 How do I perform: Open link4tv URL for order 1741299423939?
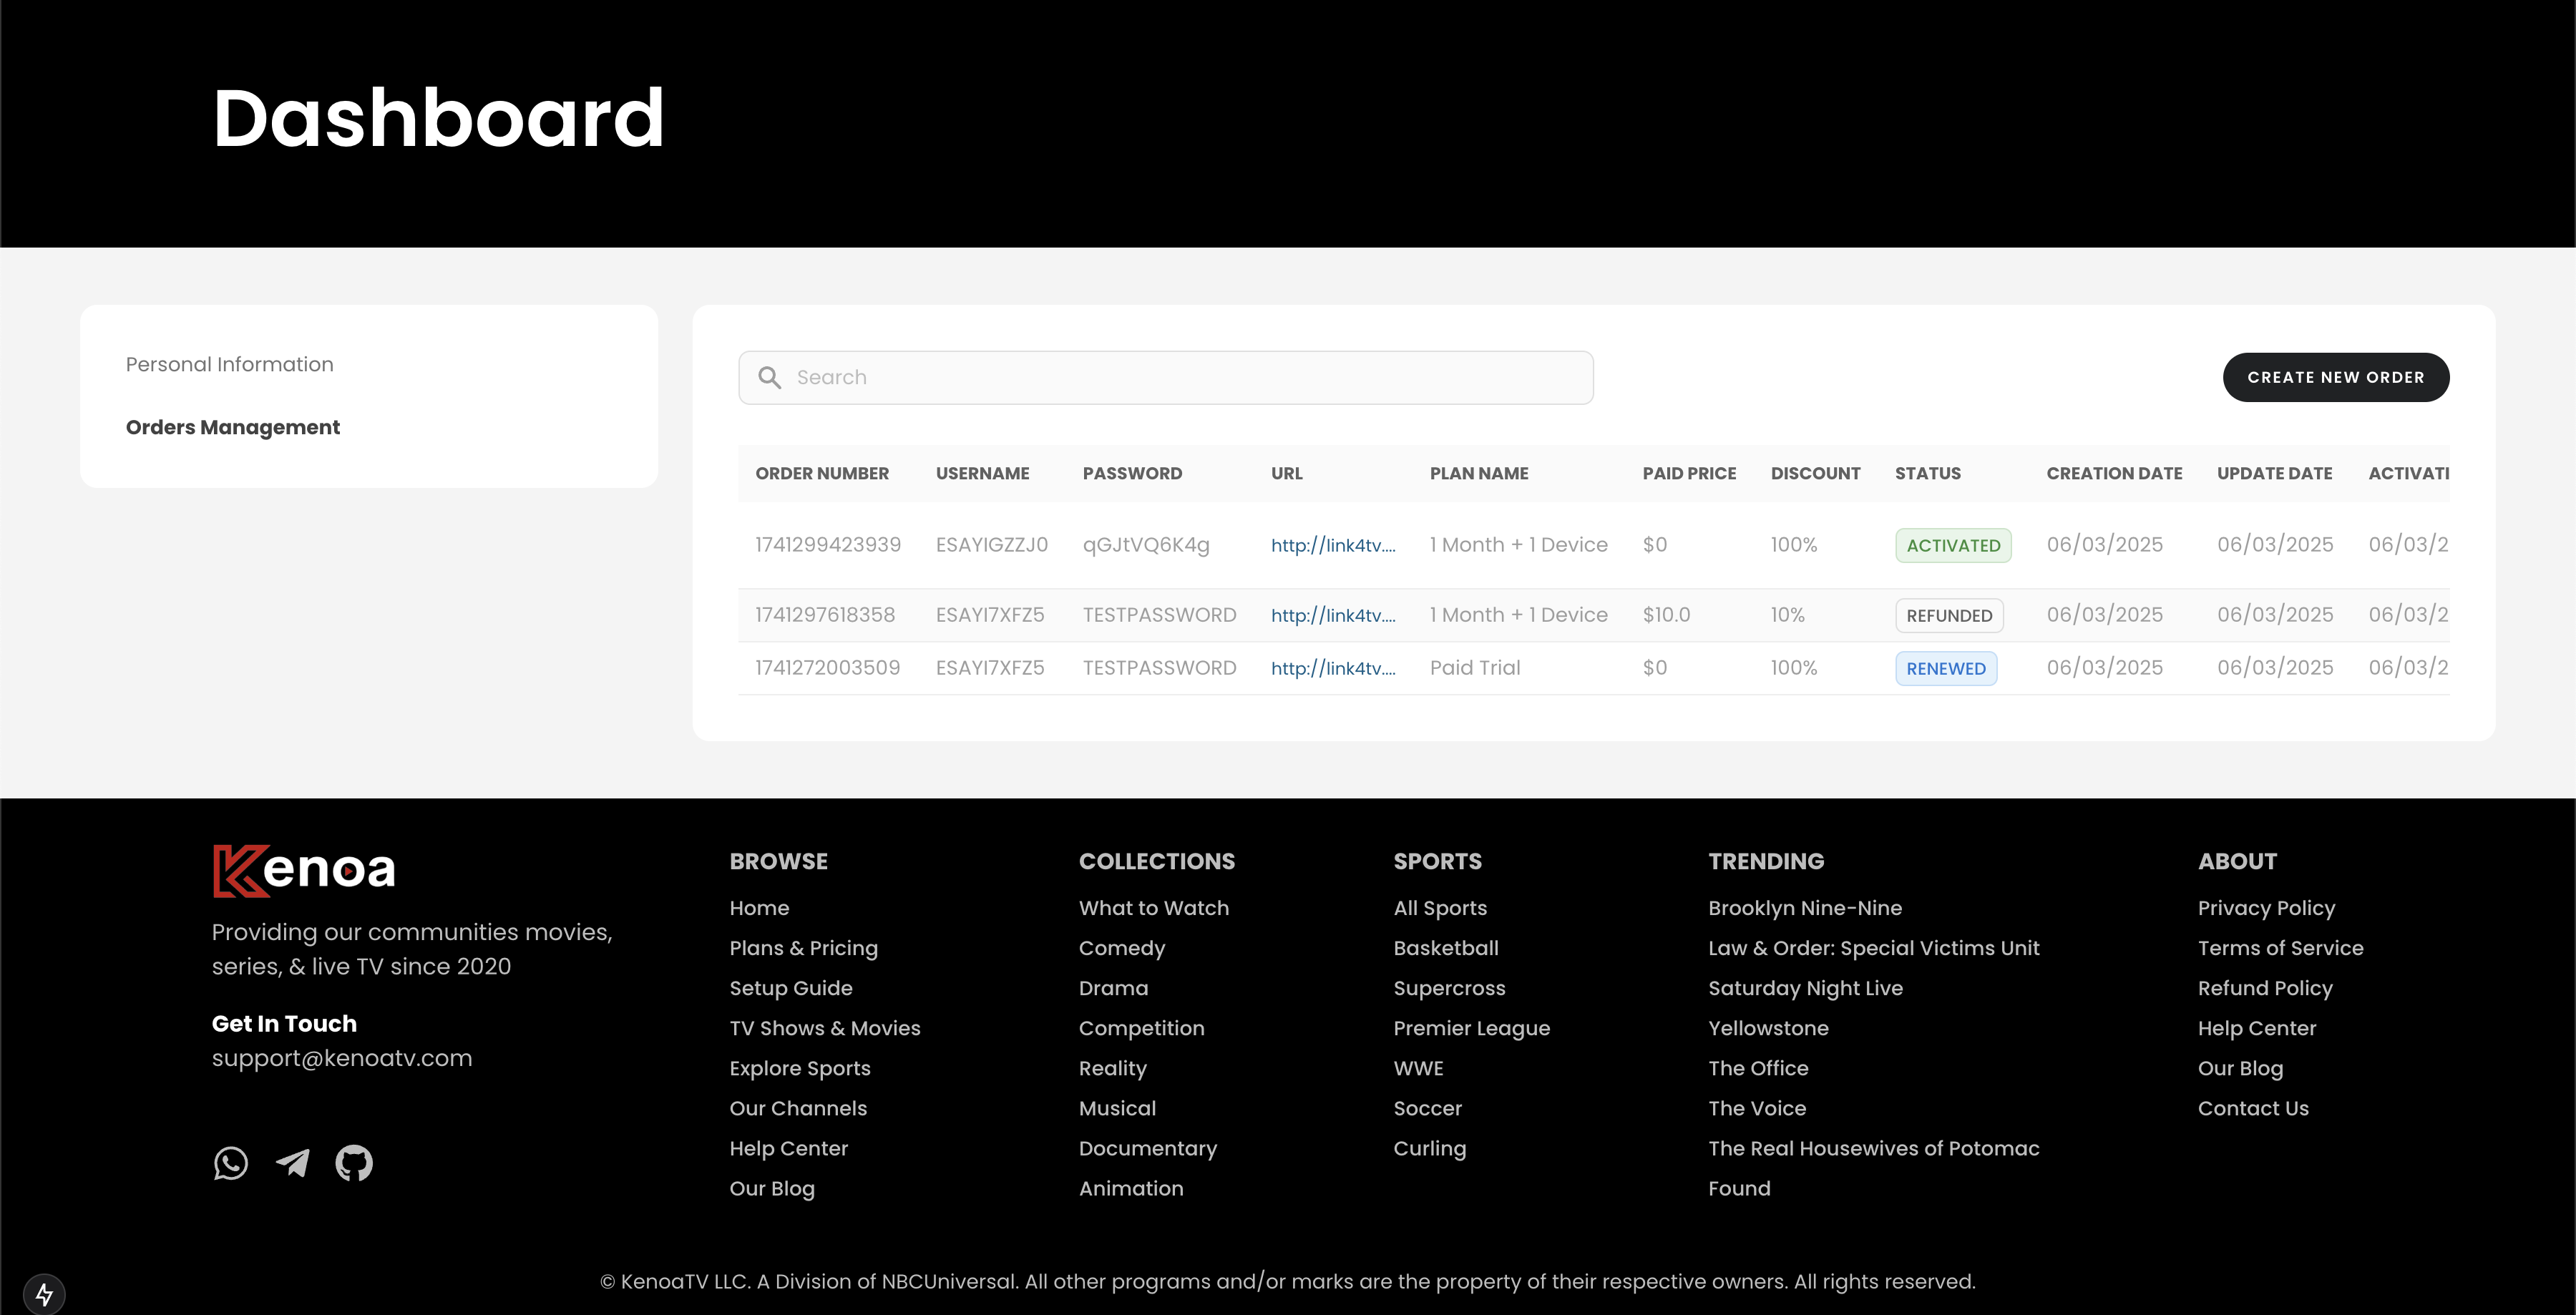tap(1332, 545)
